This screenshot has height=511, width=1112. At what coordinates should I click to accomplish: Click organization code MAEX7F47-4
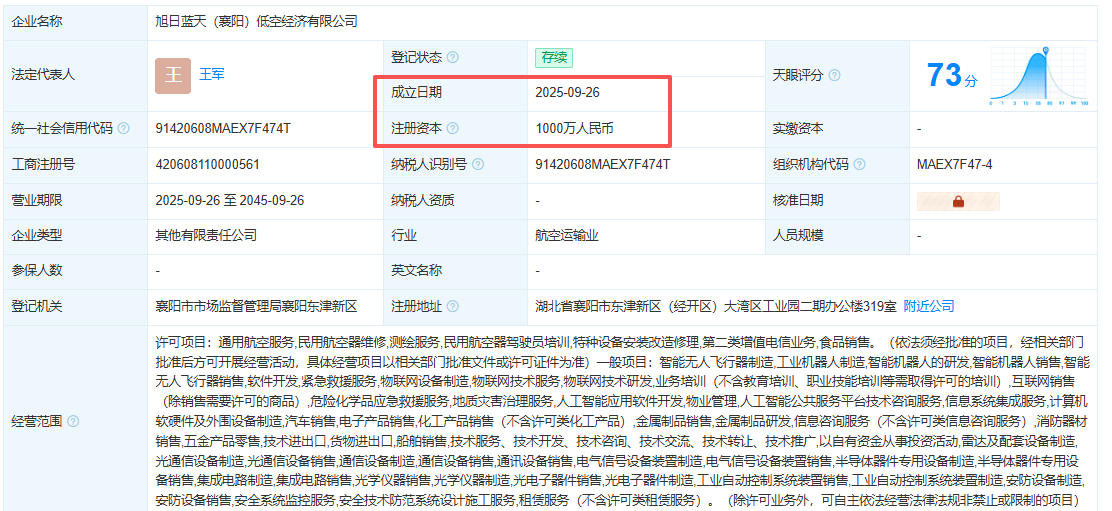pos(955,164)
